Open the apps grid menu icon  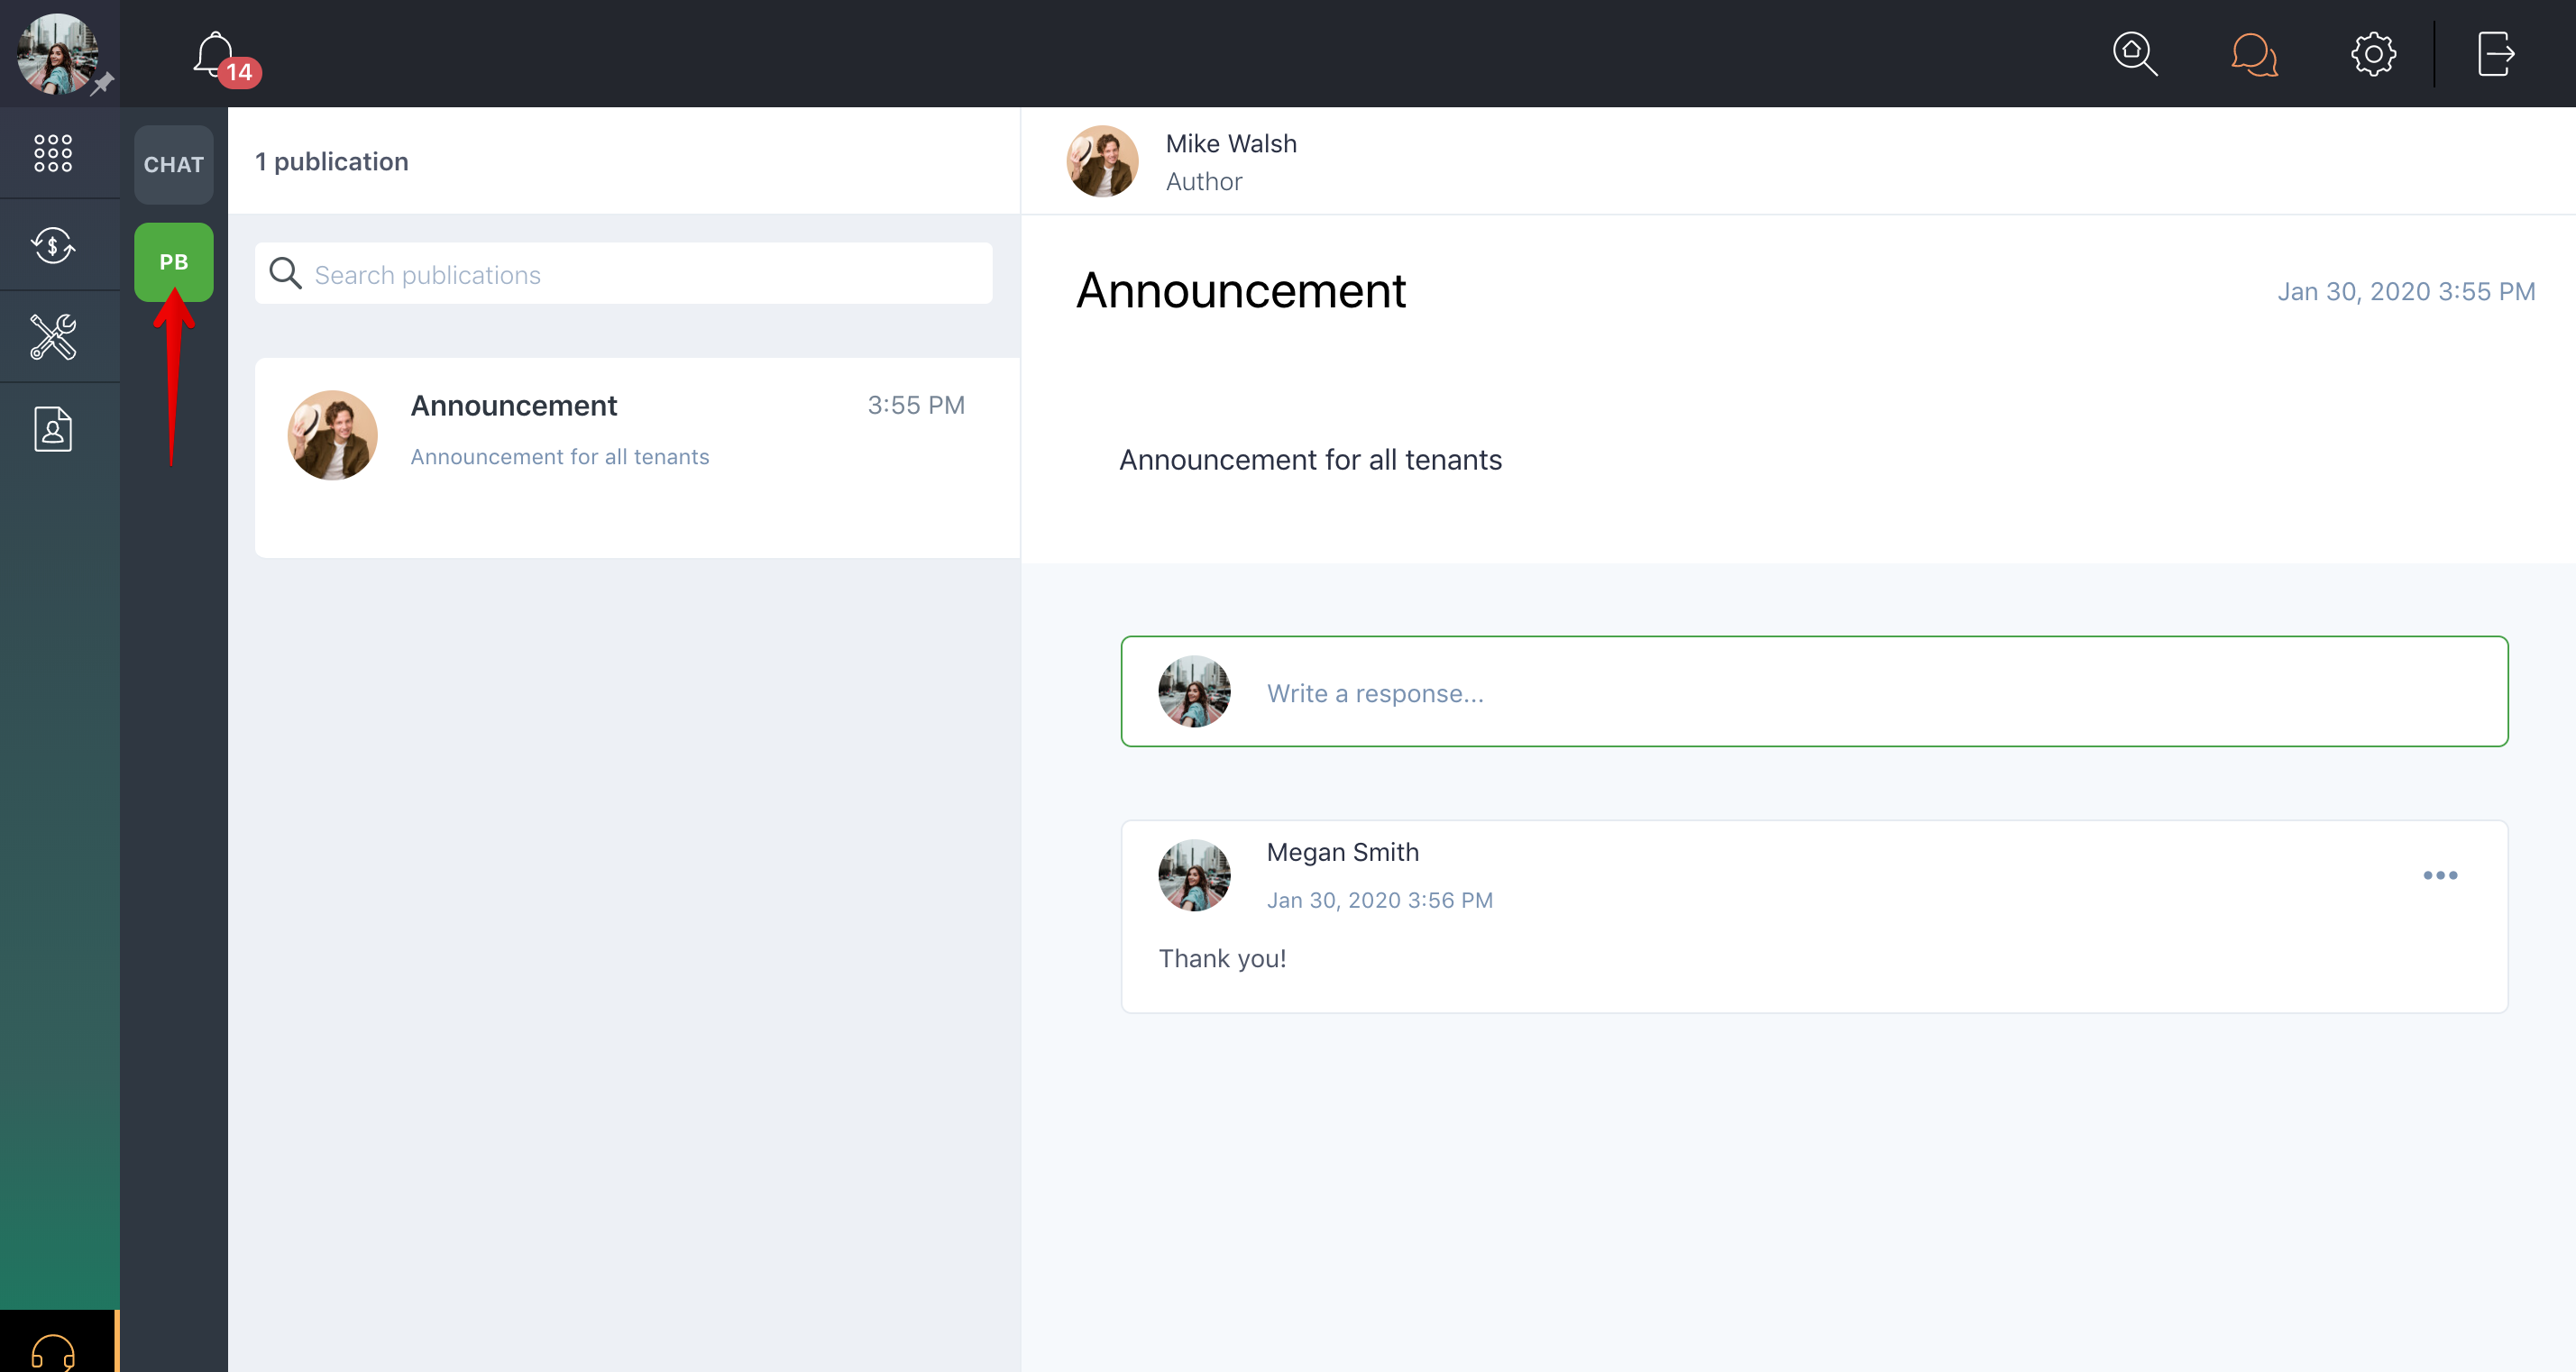(x=53, y=153)
